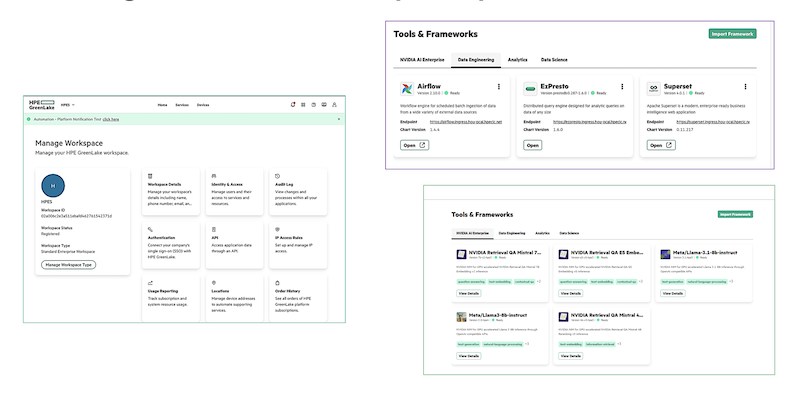Select Data Science tab above EzPresto card

(x=554, y=60)
